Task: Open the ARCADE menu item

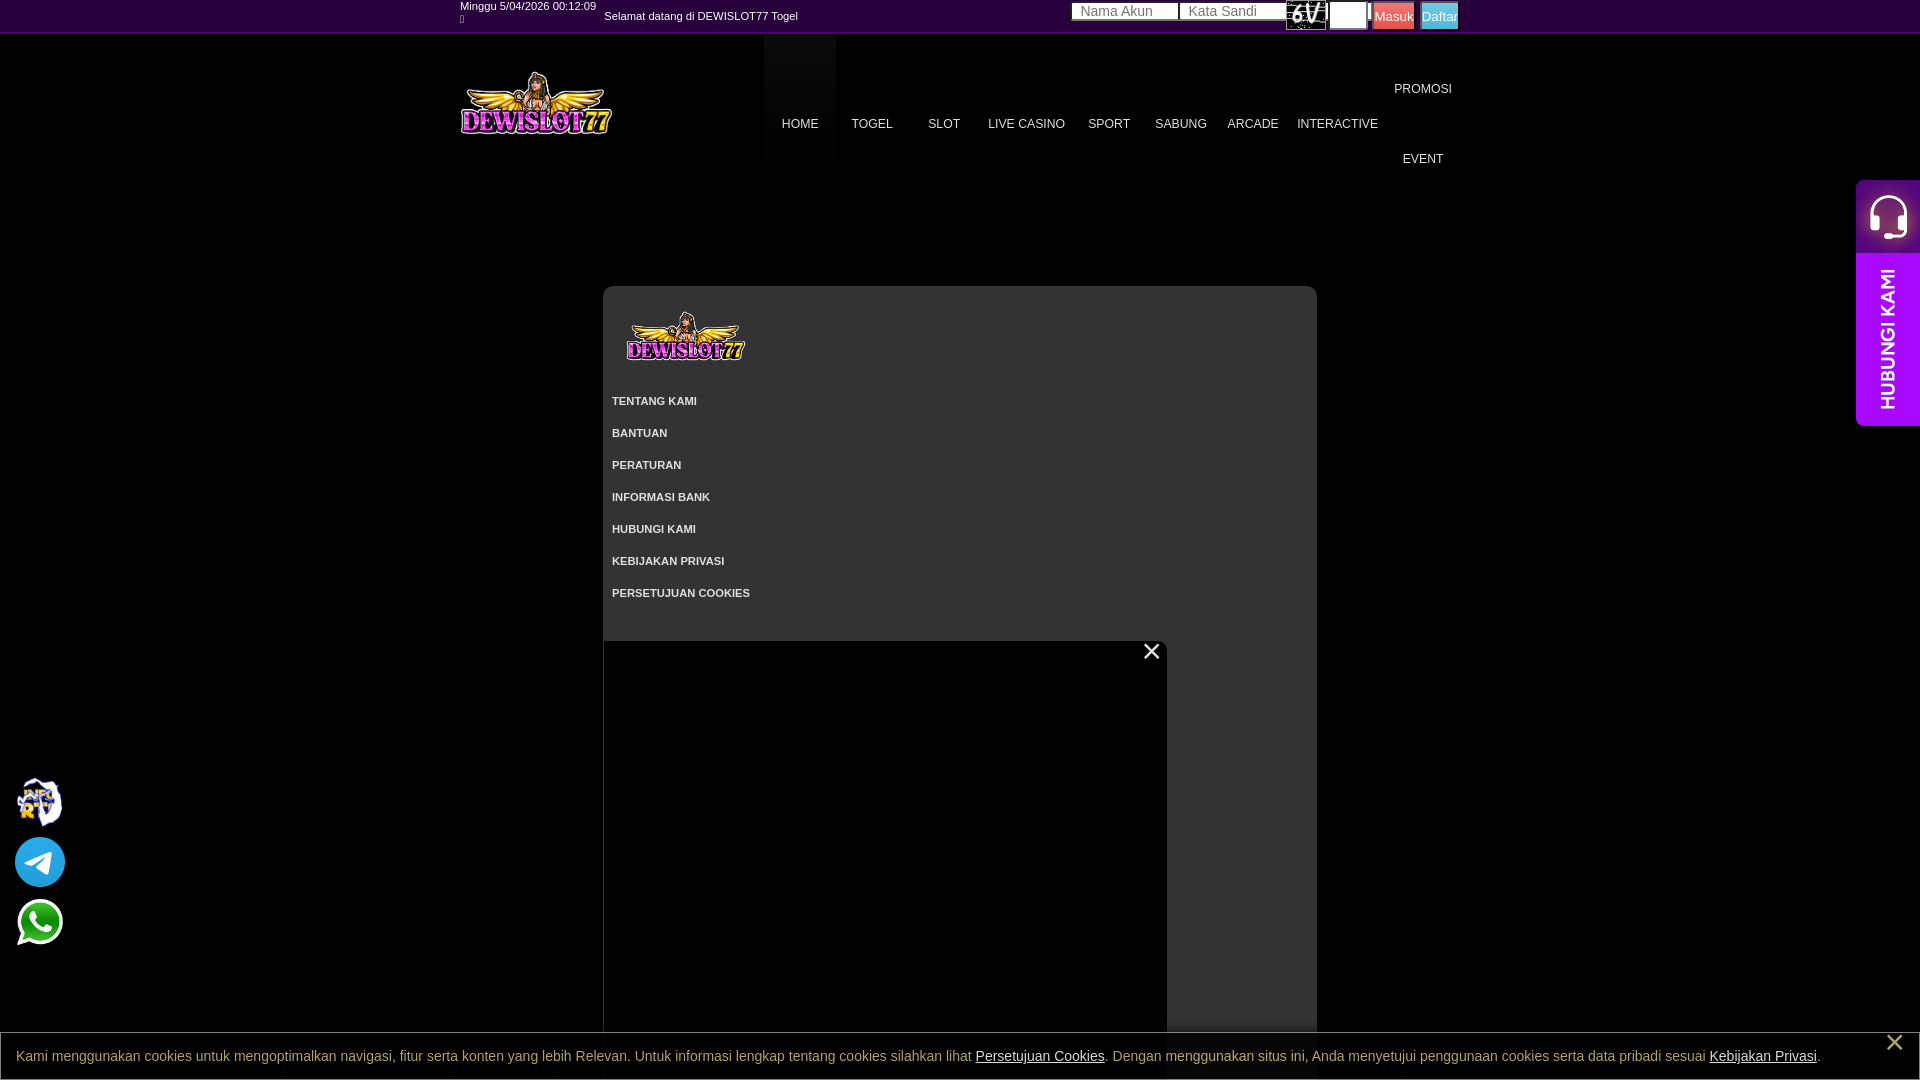Action: (x=1253, y=124)
